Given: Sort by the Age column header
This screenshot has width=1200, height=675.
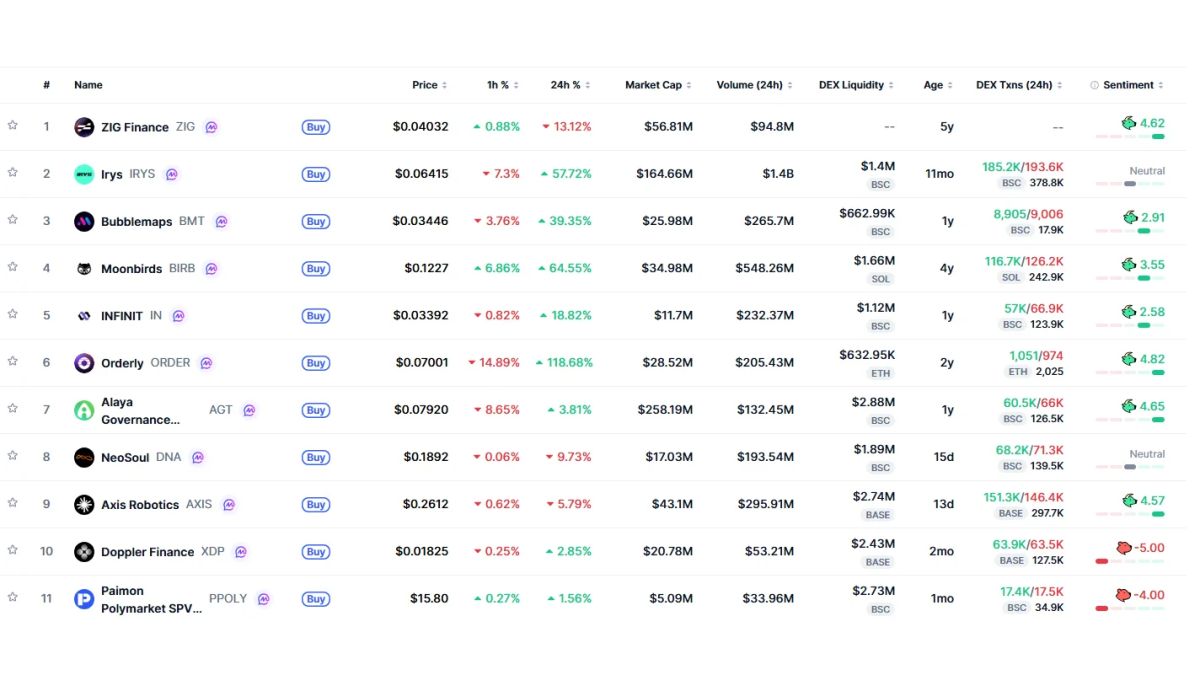Looking at the screenshot, I should pyautogui.click(x=938, y=85).
